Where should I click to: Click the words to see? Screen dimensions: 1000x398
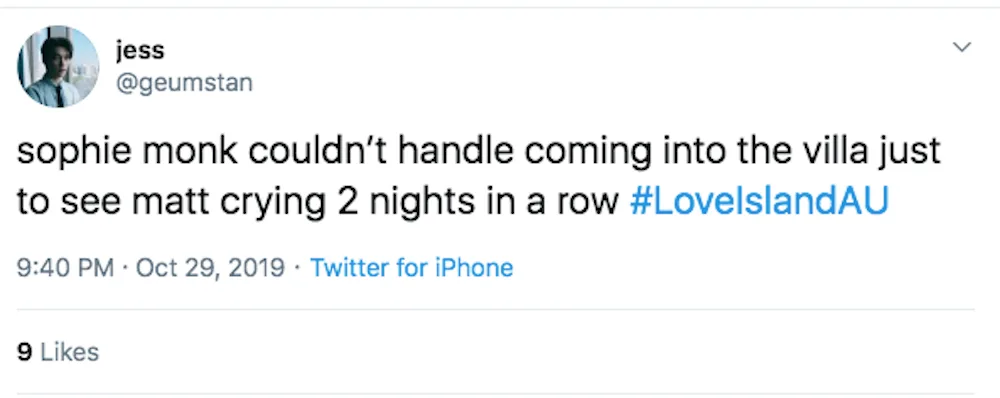point(70,202)
